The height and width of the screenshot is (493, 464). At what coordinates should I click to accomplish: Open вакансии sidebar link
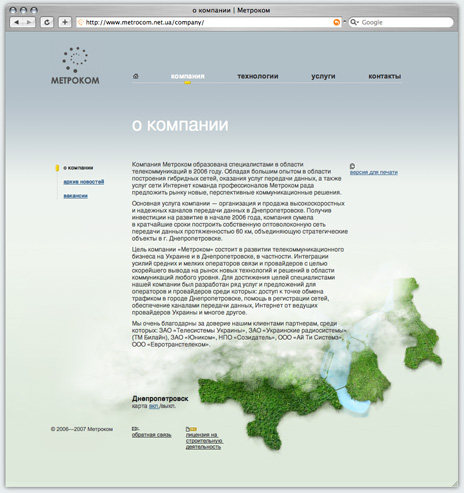click(x=76, y=196)
